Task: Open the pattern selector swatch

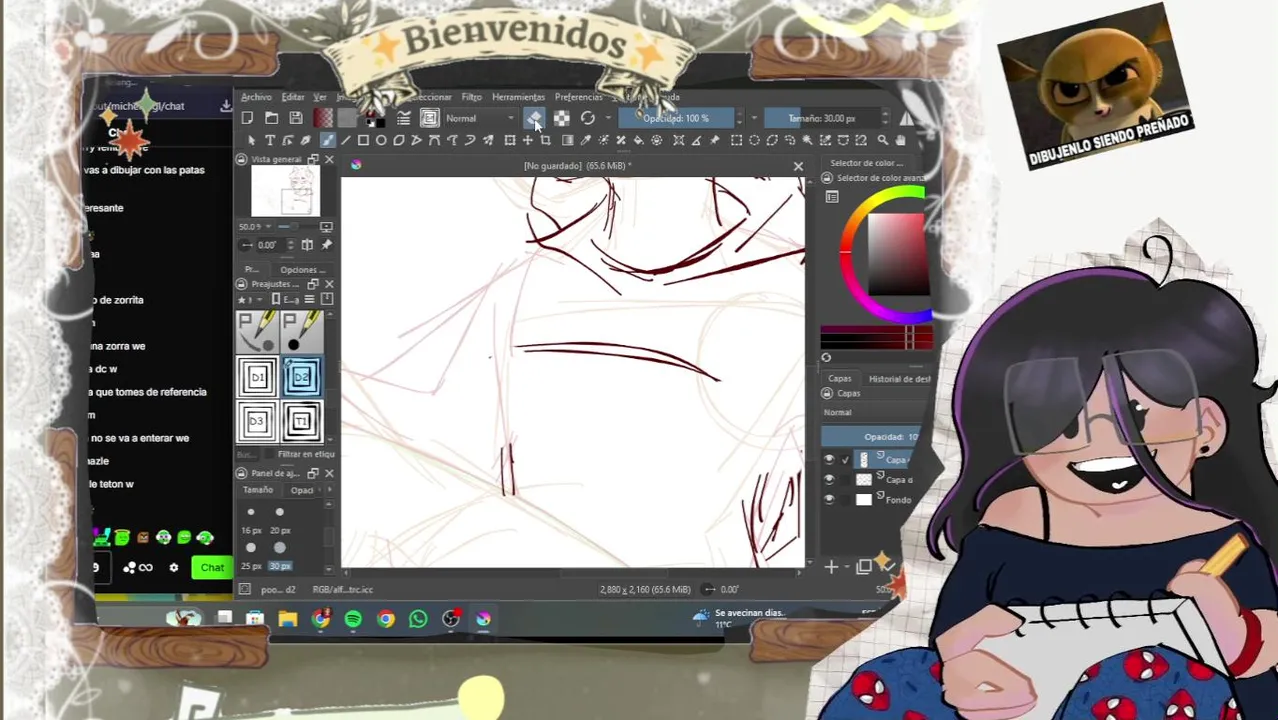Action: pos(347,118)
